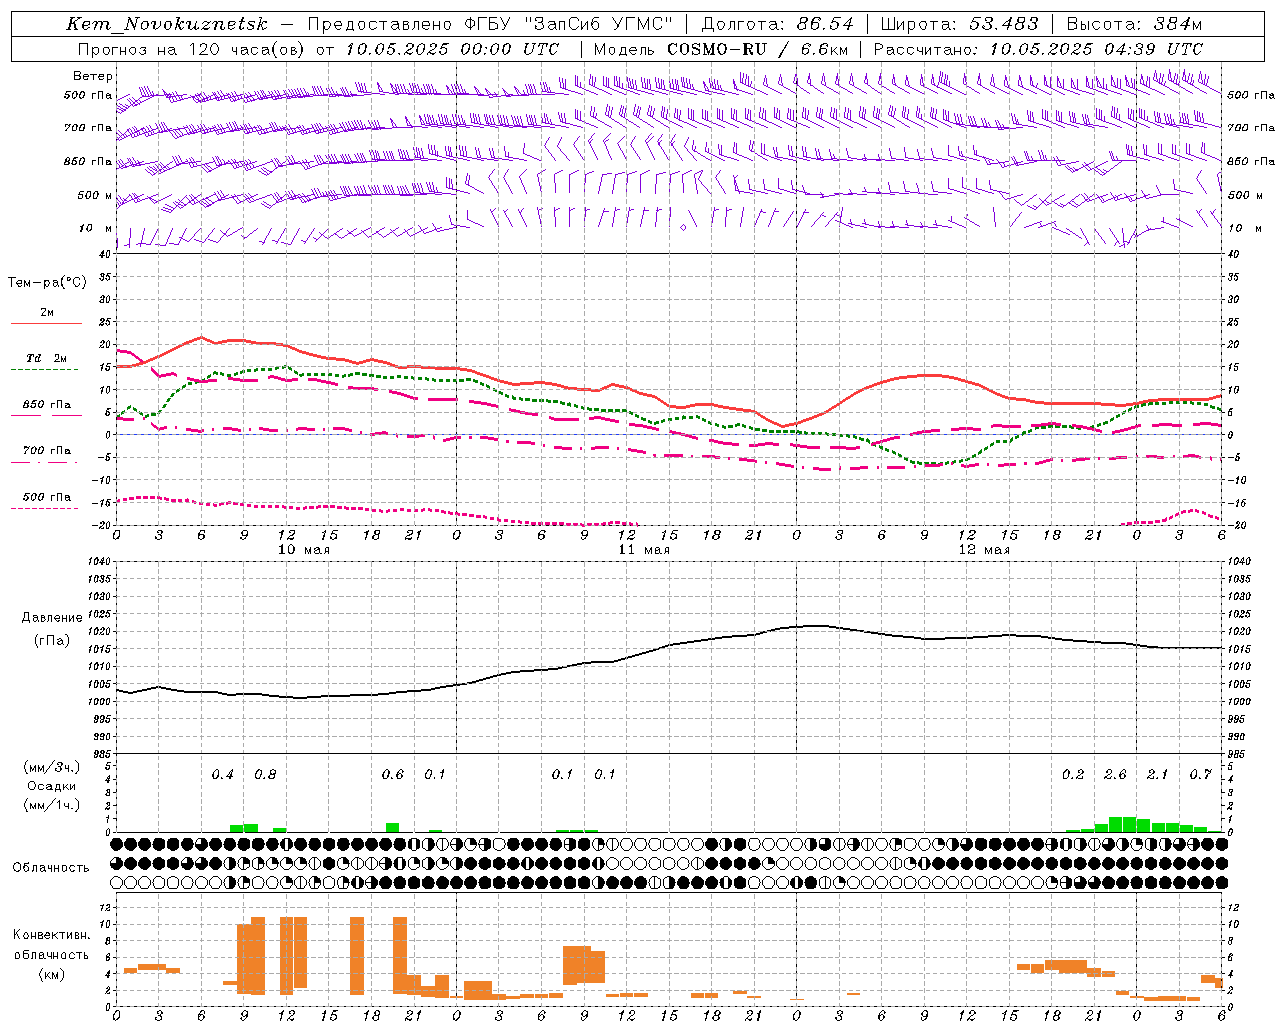Click the 'Широта: 53.483' latitude value
The width and height of the screenshot is (1280, 1024).
[959, 24]
